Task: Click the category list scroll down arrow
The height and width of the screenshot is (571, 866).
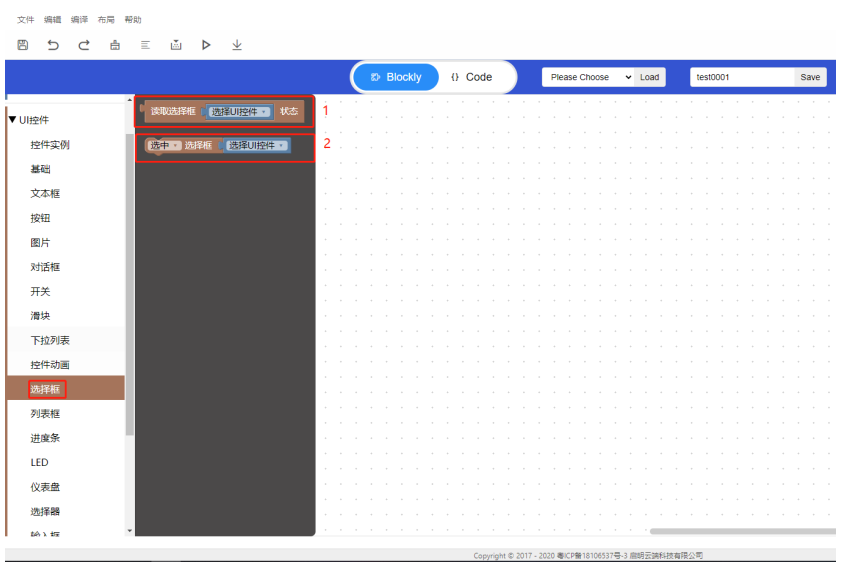Action: 130,531
